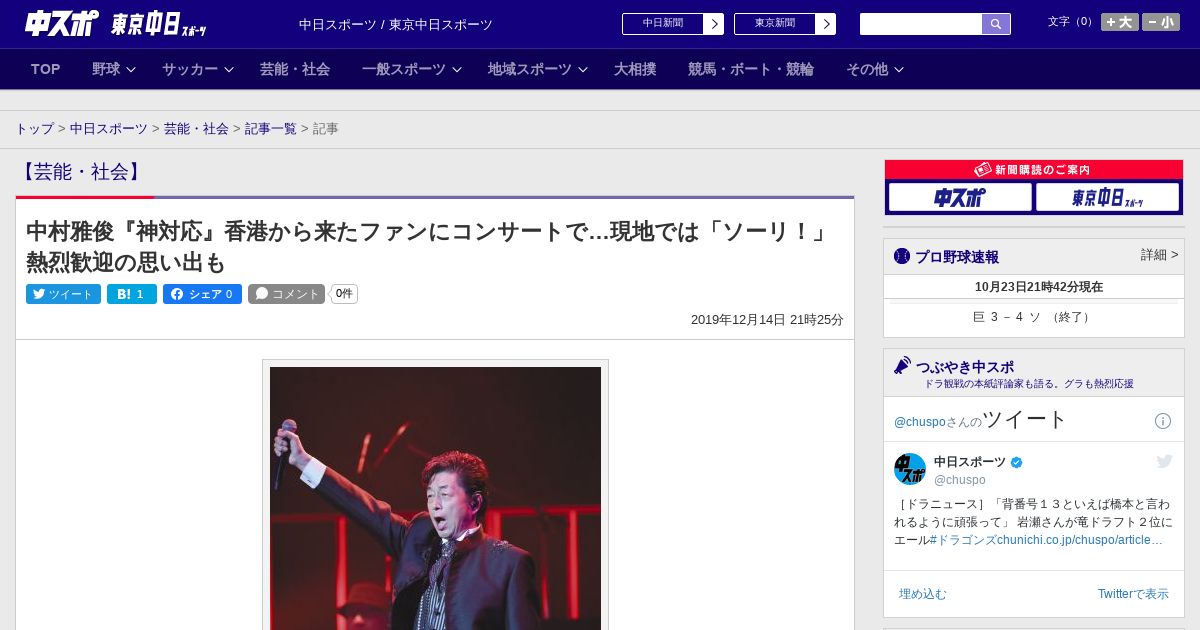Expand the その他 navigation menu

(875, 69)
